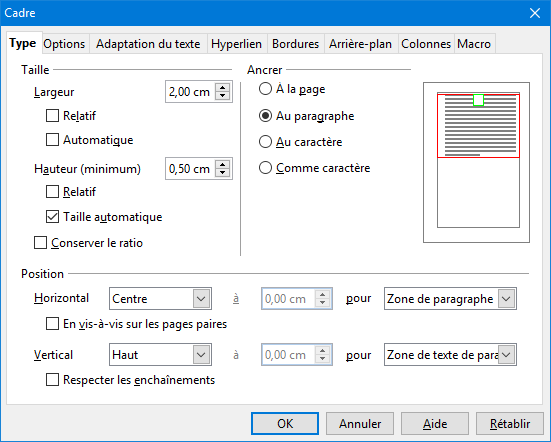
Task: Tick Respecter les enchaînements checkbox
Action: pyautogui.click(x=52, y=380)
